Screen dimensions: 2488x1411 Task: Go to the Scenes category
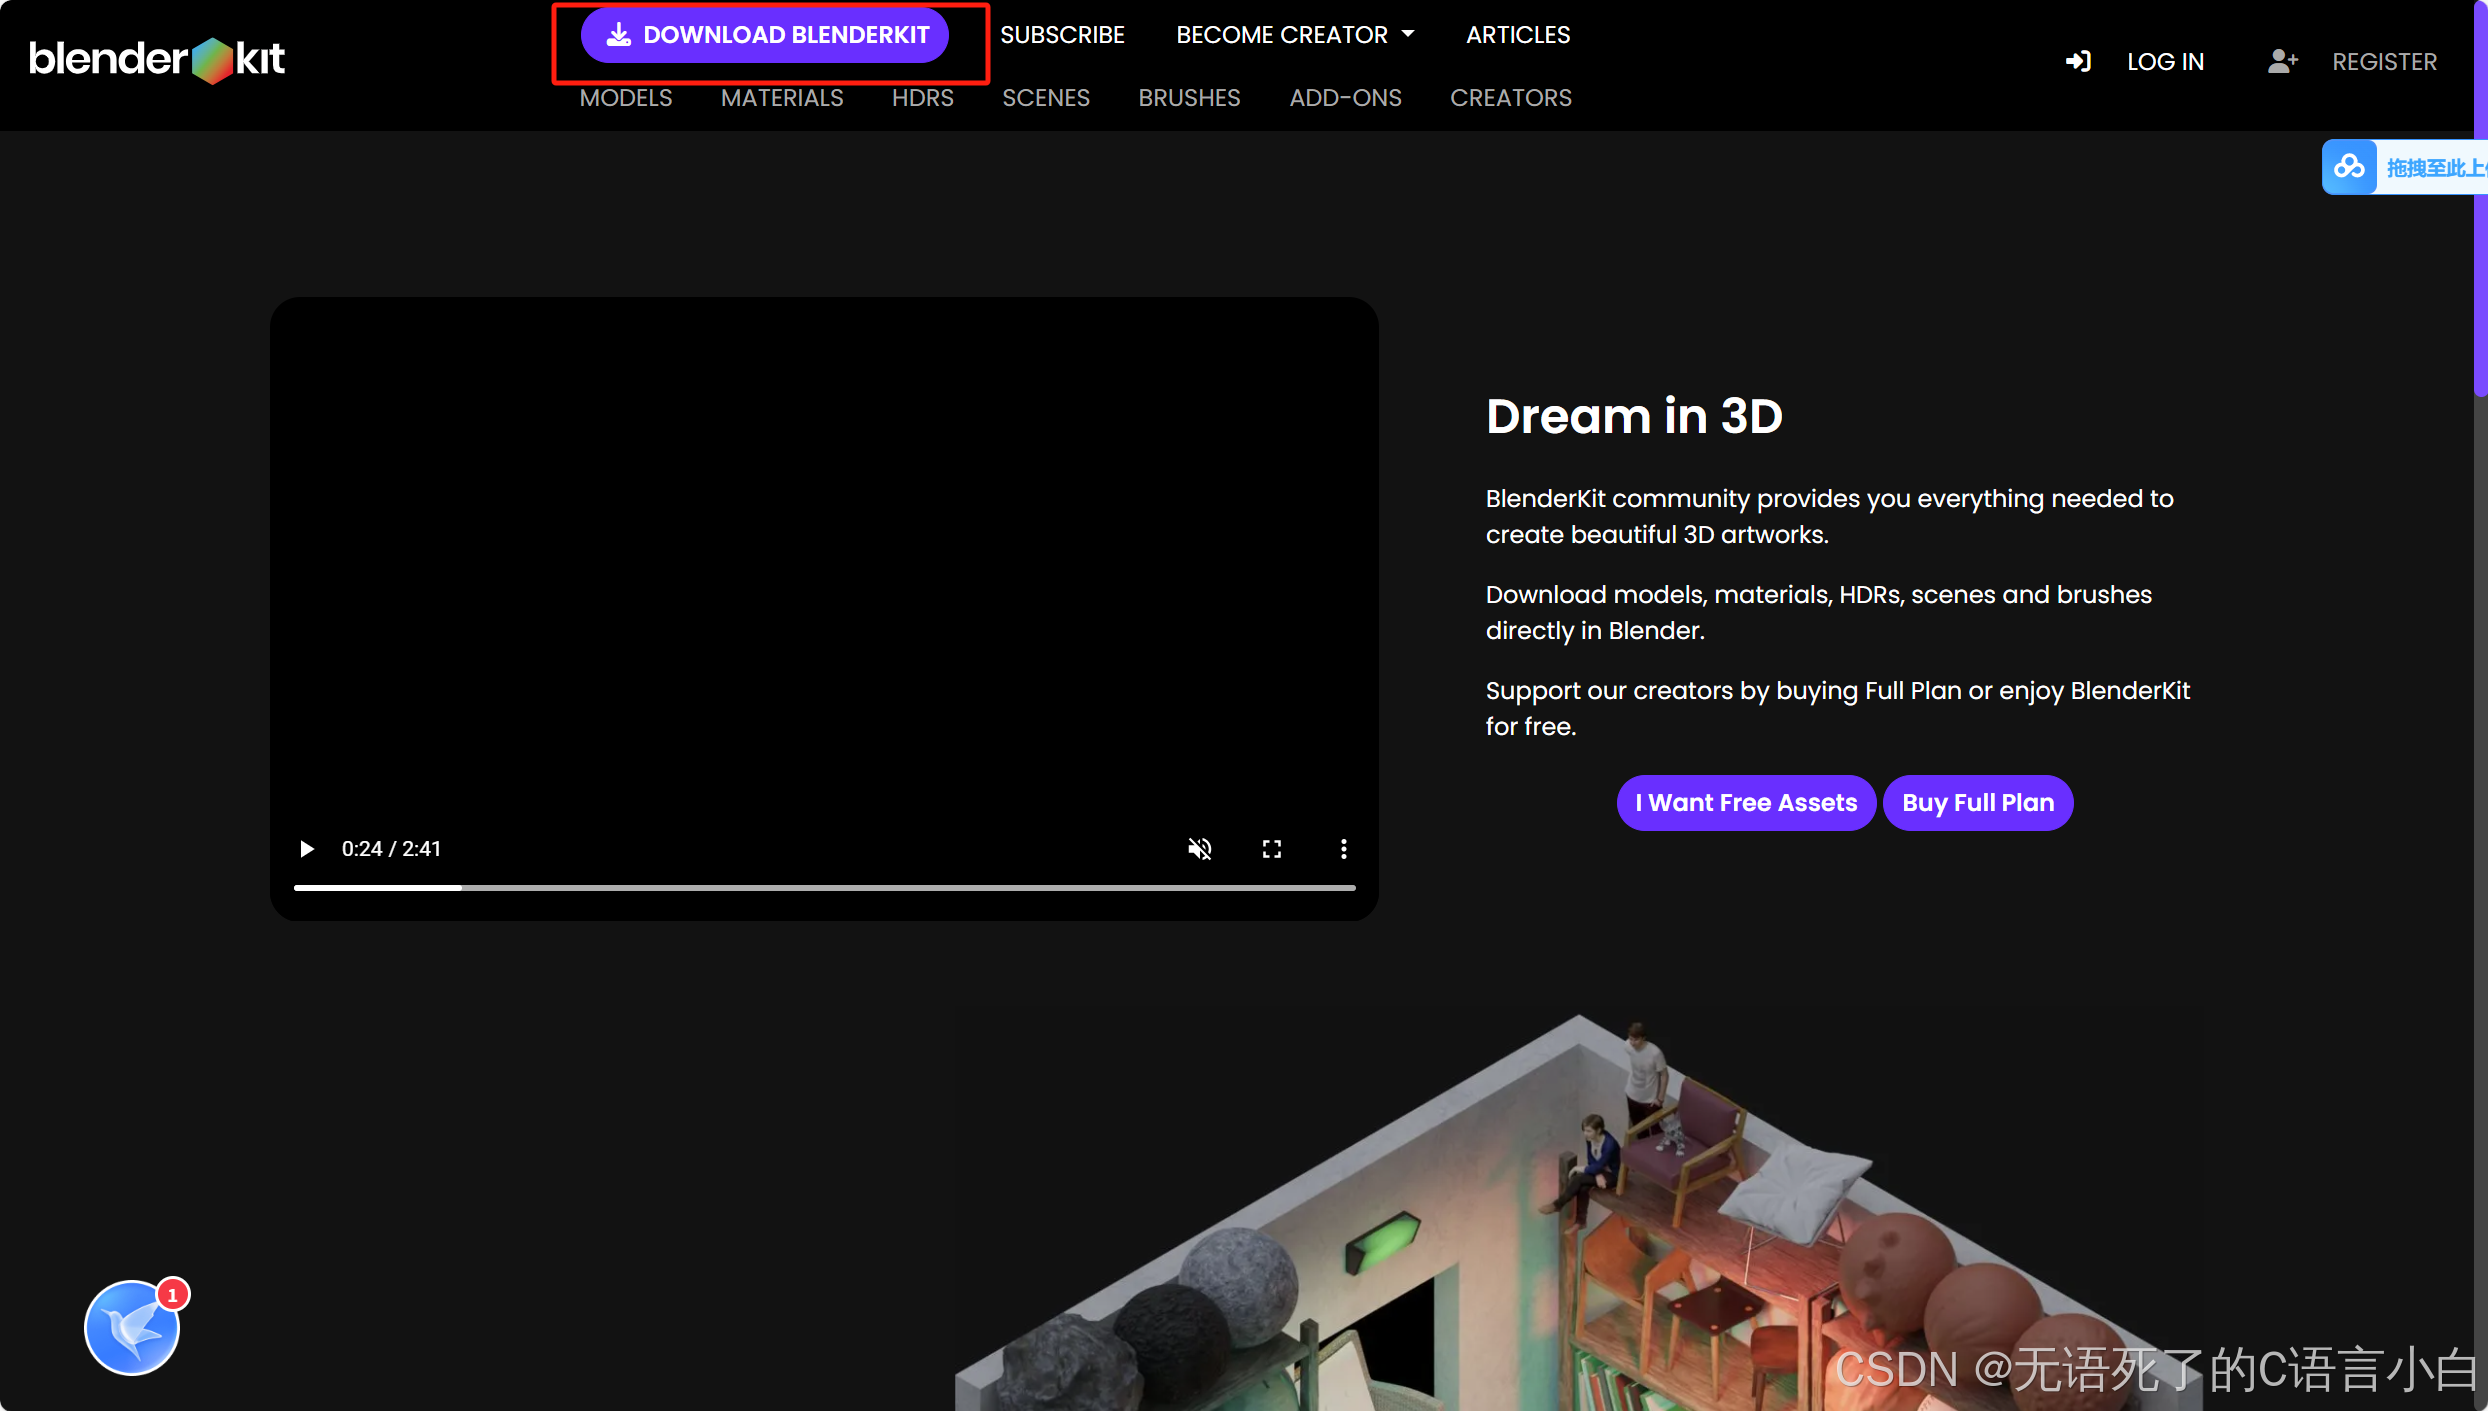point(1046,98)
